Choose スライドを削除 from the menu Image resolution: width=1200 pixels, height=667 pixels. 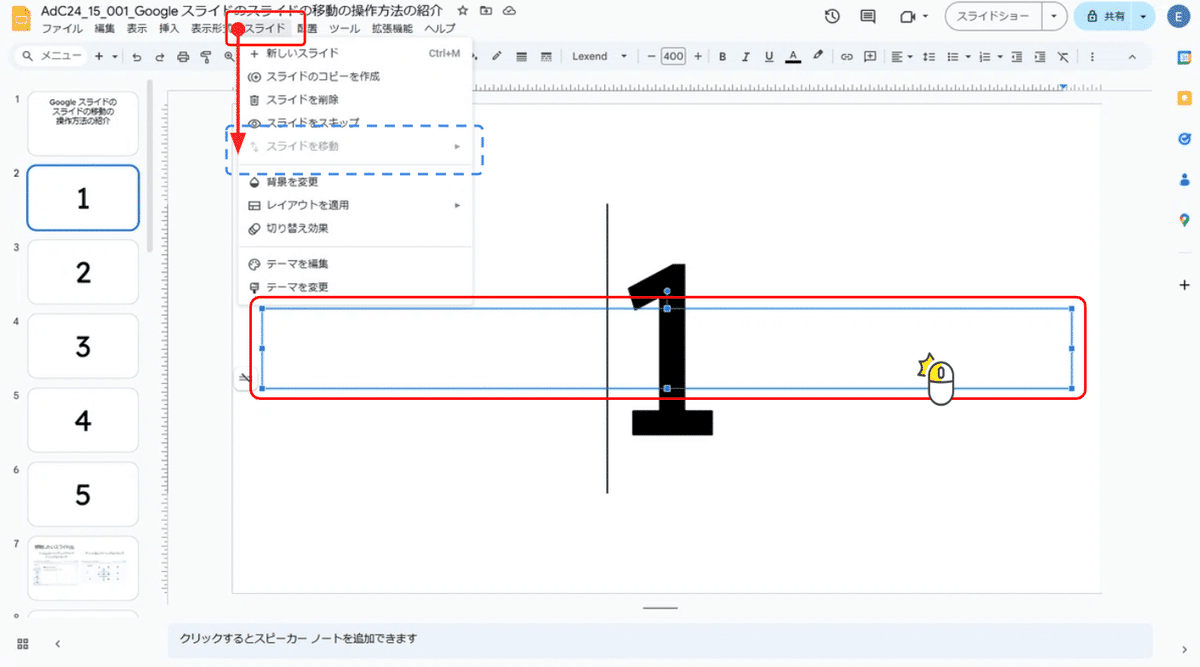pyautogui.click(x=300, y=99)
